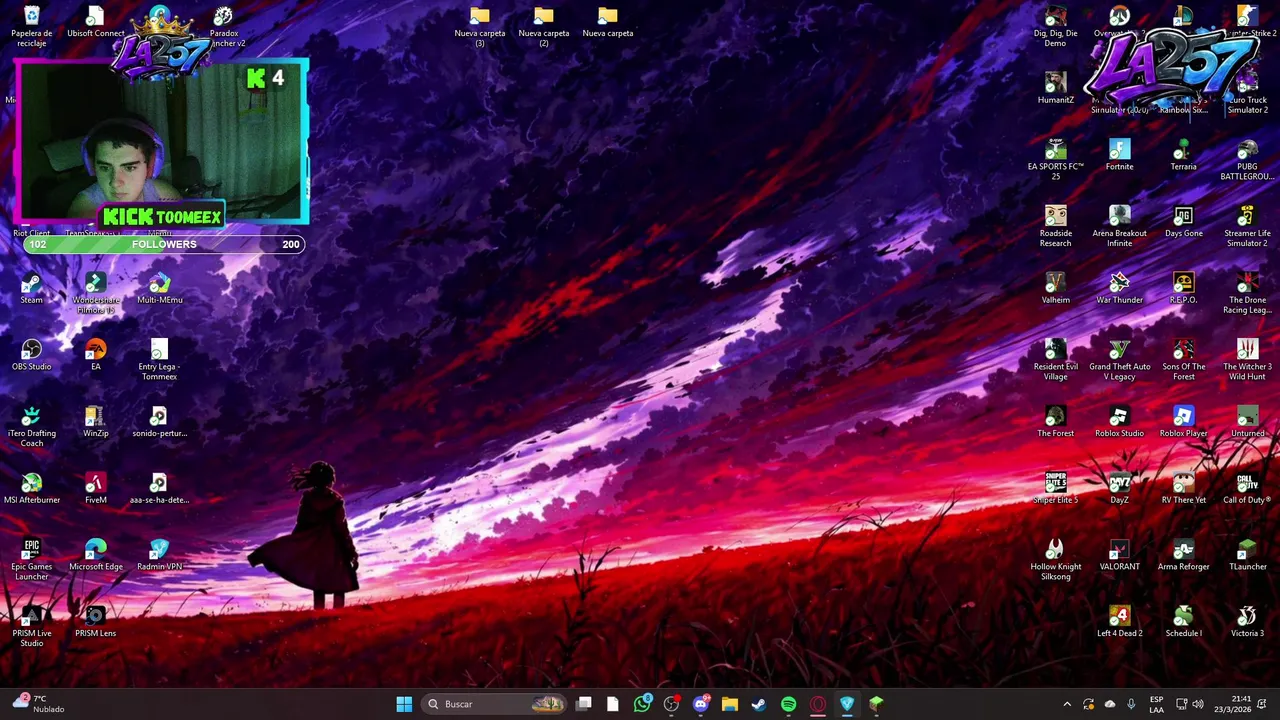Open Discord from the taskbar
1280x720 pixels.
[700, 704]
